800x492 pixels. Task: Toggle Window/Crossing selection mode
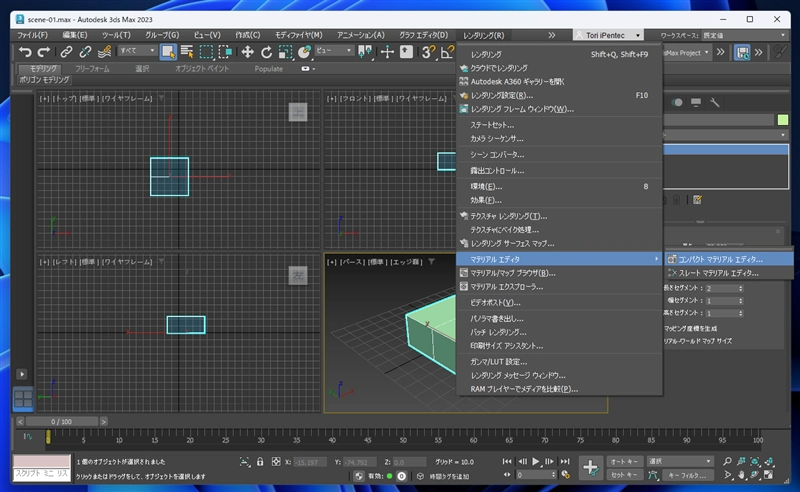tap(225, 52)
